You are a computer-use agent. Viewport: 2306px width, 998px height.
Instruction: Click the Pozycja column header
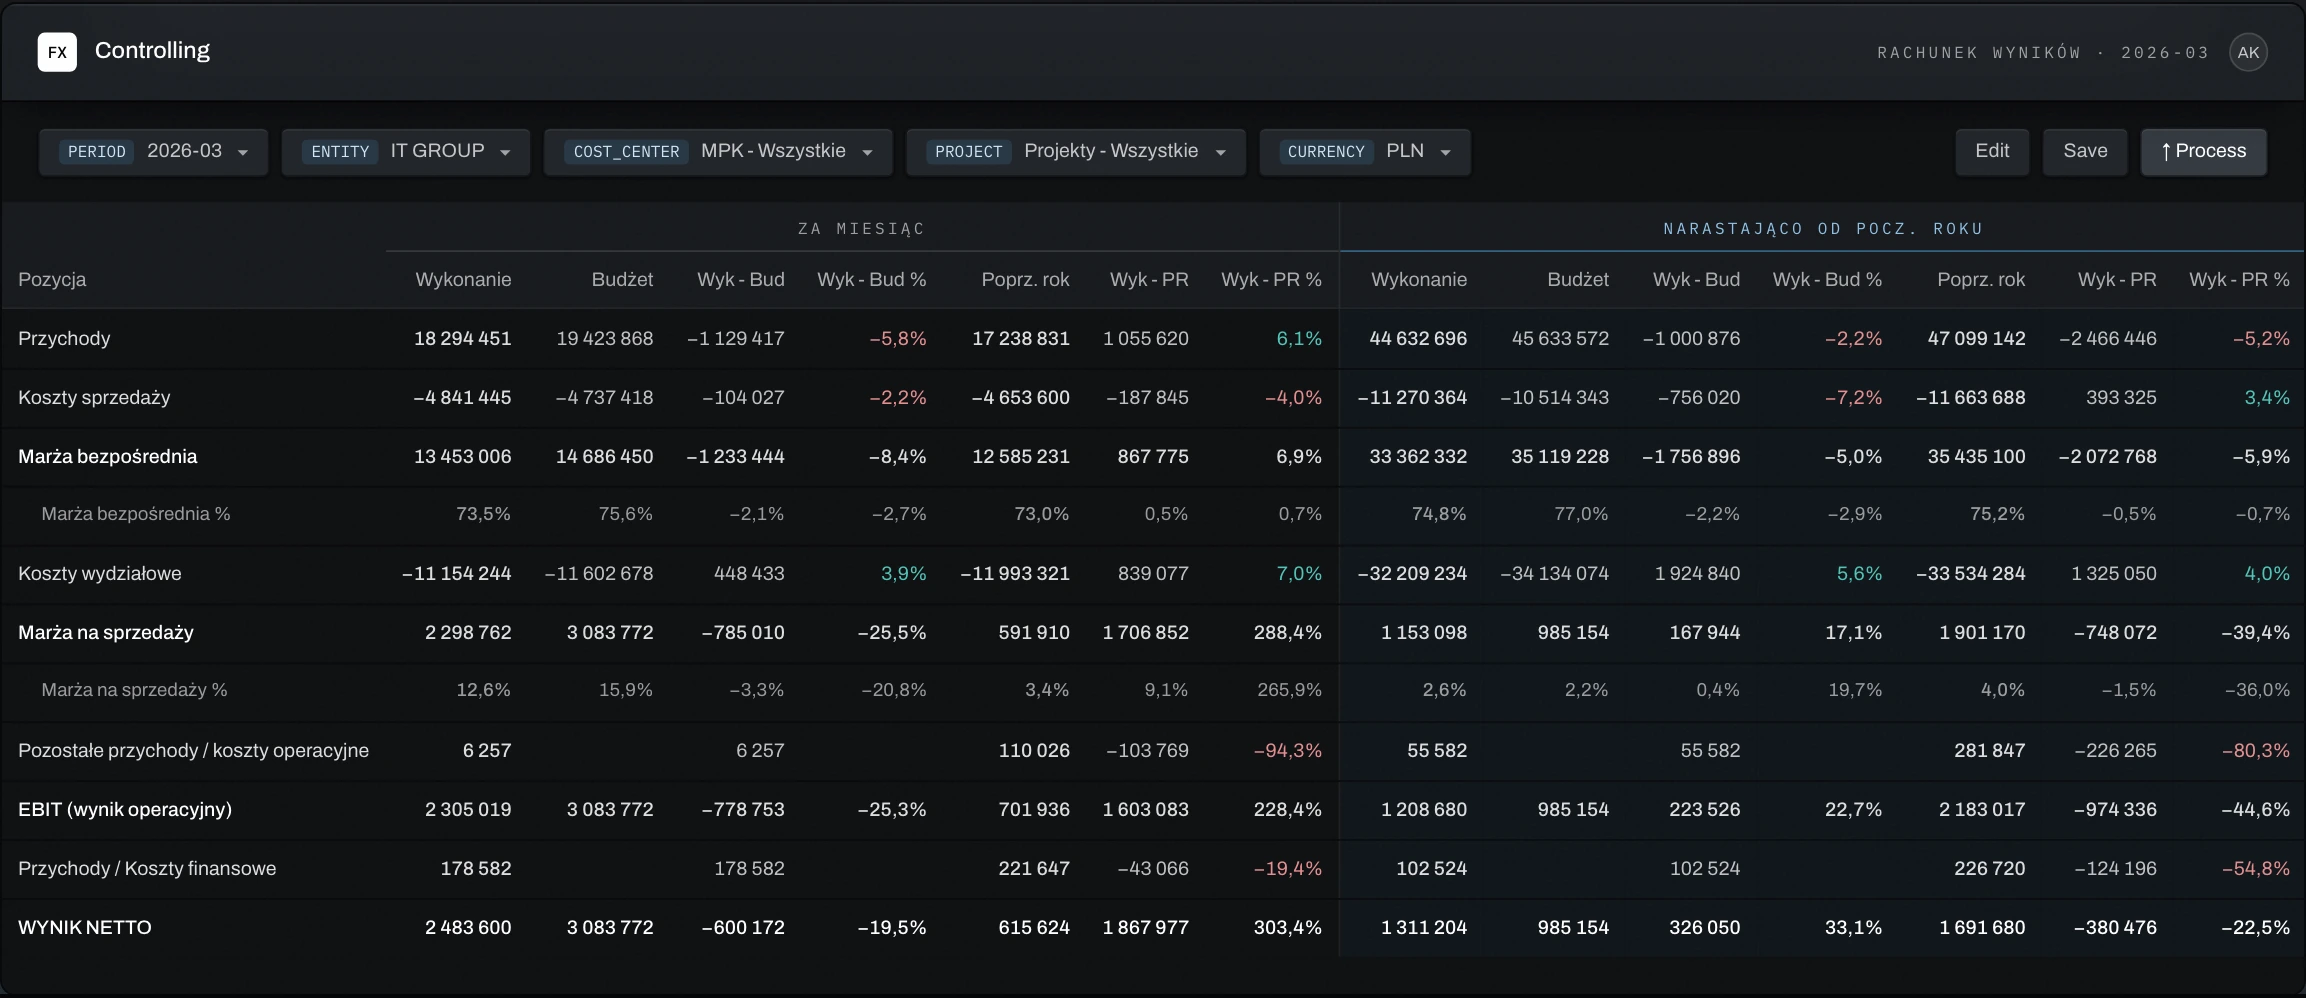(52, 280)
